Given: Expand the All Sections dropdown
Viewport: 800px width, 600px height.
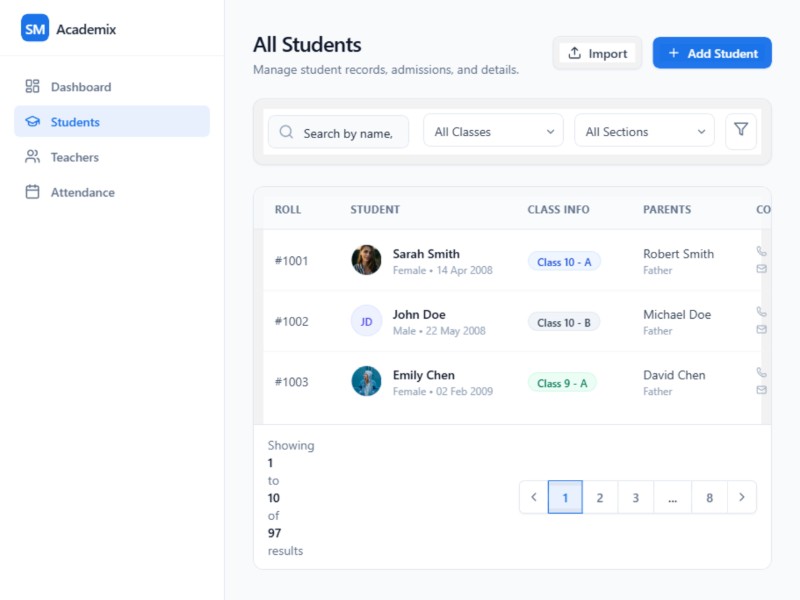Looking at the screenshot, I should (x=644, y=131).
